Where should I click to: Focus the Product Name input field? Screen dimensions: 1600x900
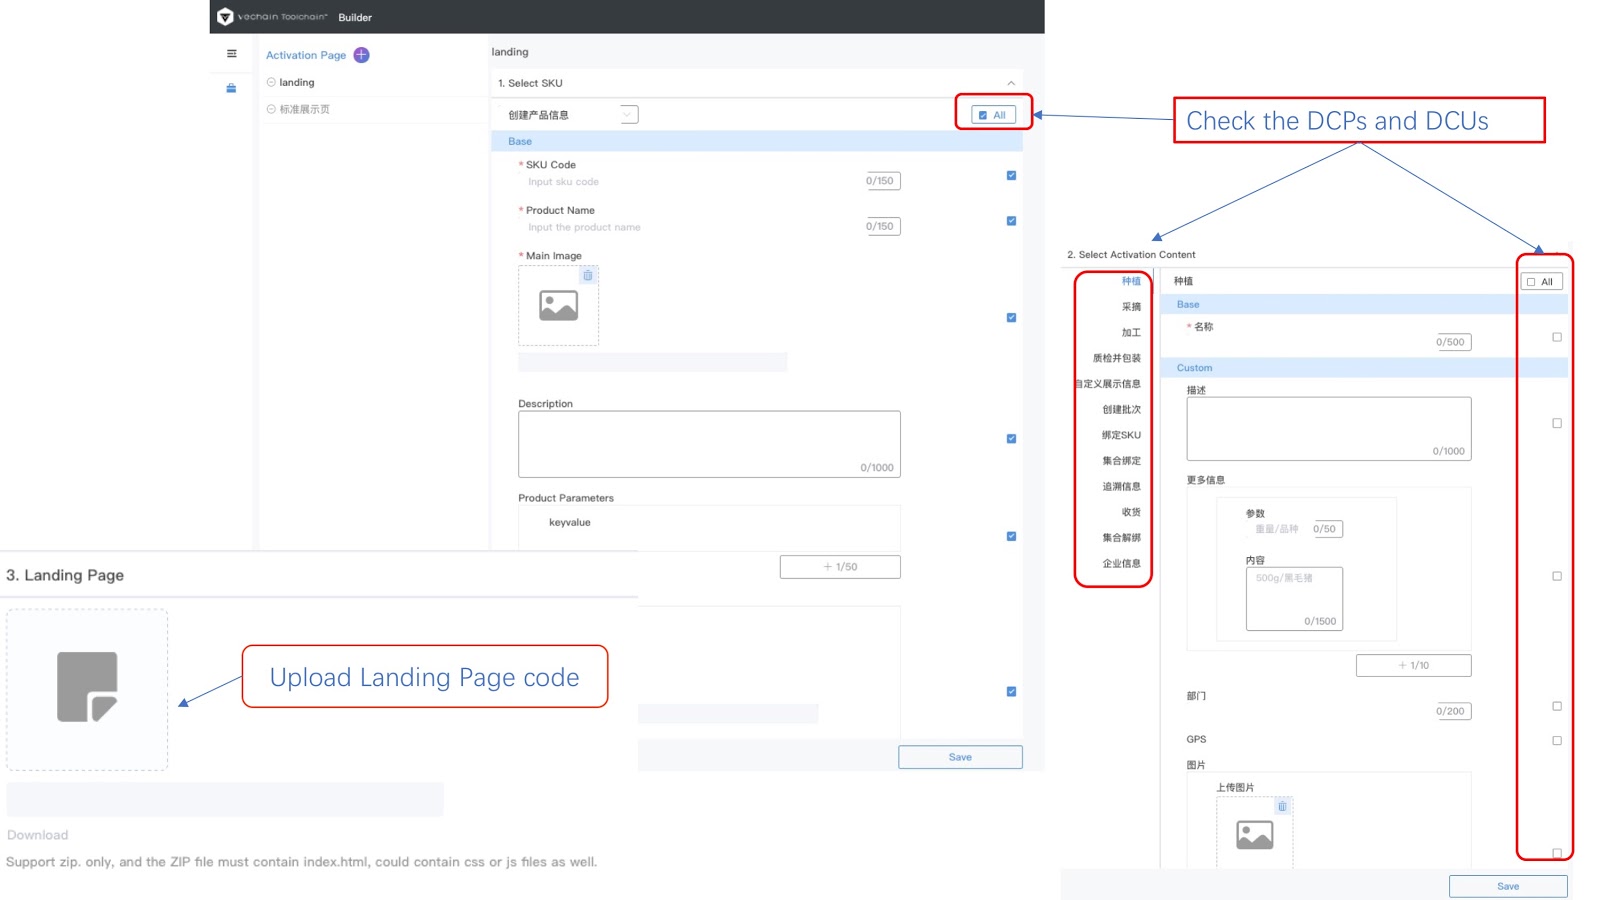click(709, 227)
